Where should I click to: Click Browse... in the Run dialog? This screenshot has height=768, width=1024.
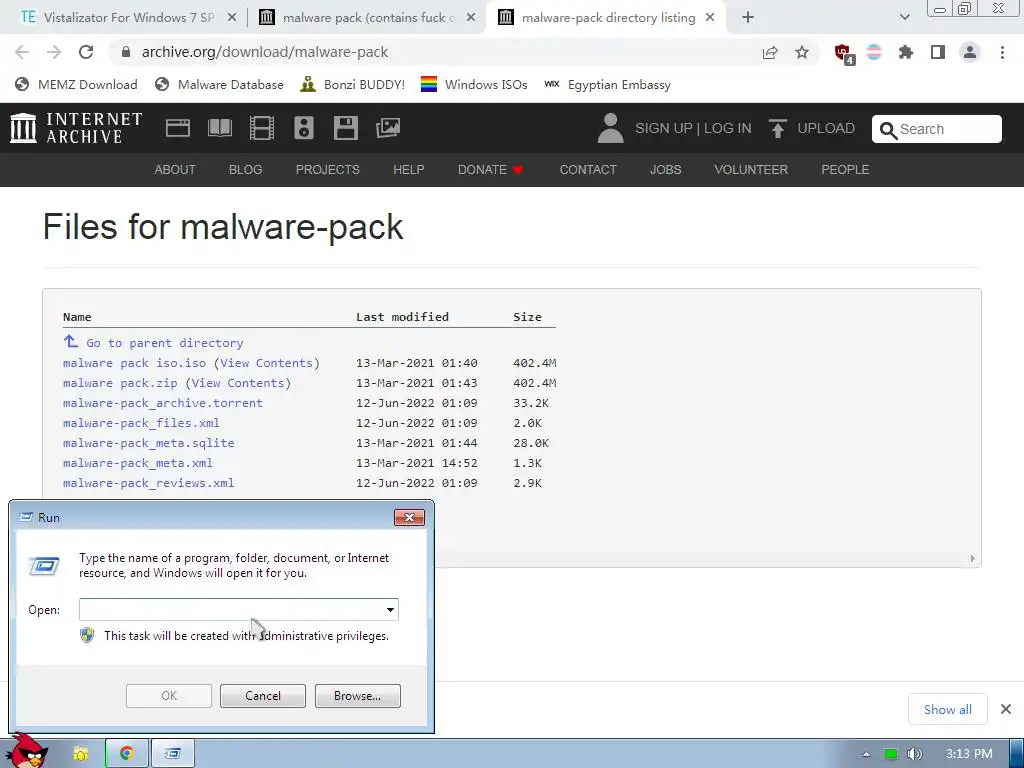tap(357, 696)
